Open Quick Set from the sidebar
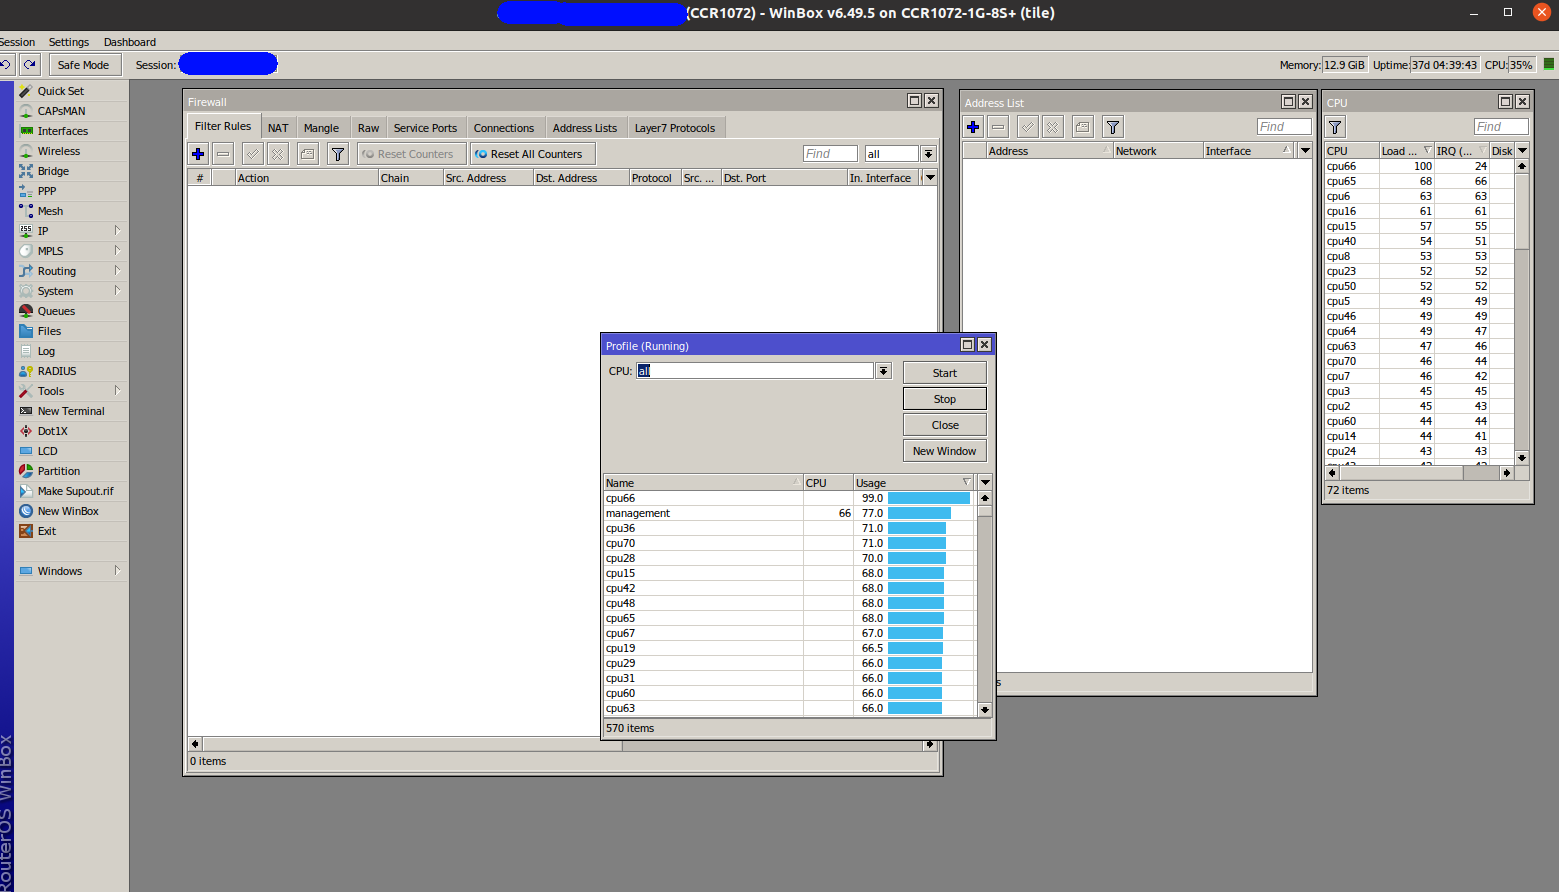The image size is (1559, 892). tap(72, 91)
